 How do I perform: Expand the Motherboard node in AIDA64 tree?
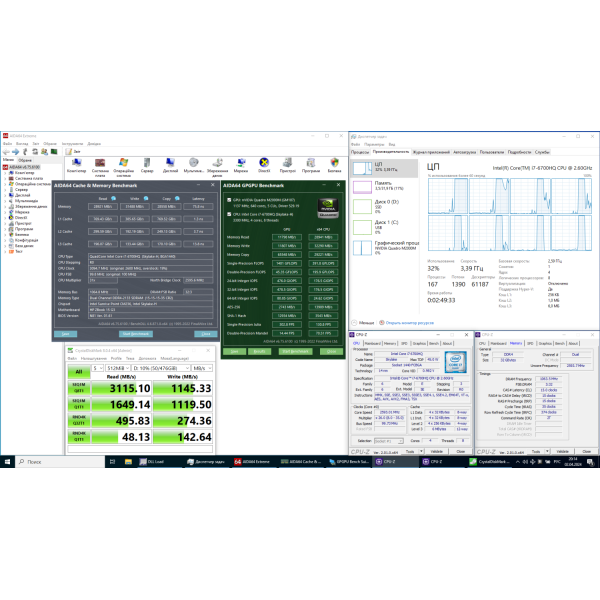pos(5,178)
